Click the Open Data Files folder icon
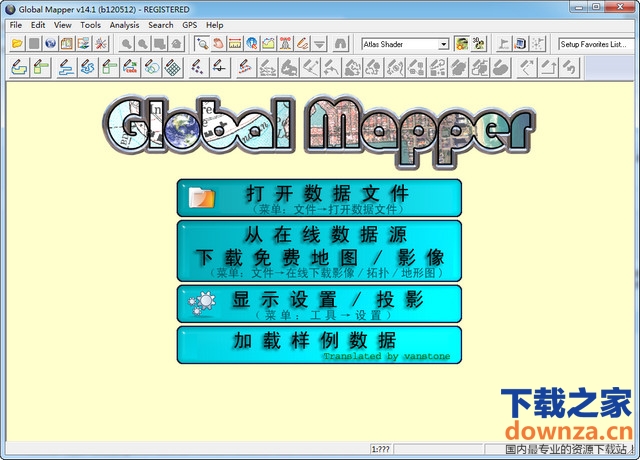Image resolution: width=640 pixels, height=460 pixels. point(17,43)
